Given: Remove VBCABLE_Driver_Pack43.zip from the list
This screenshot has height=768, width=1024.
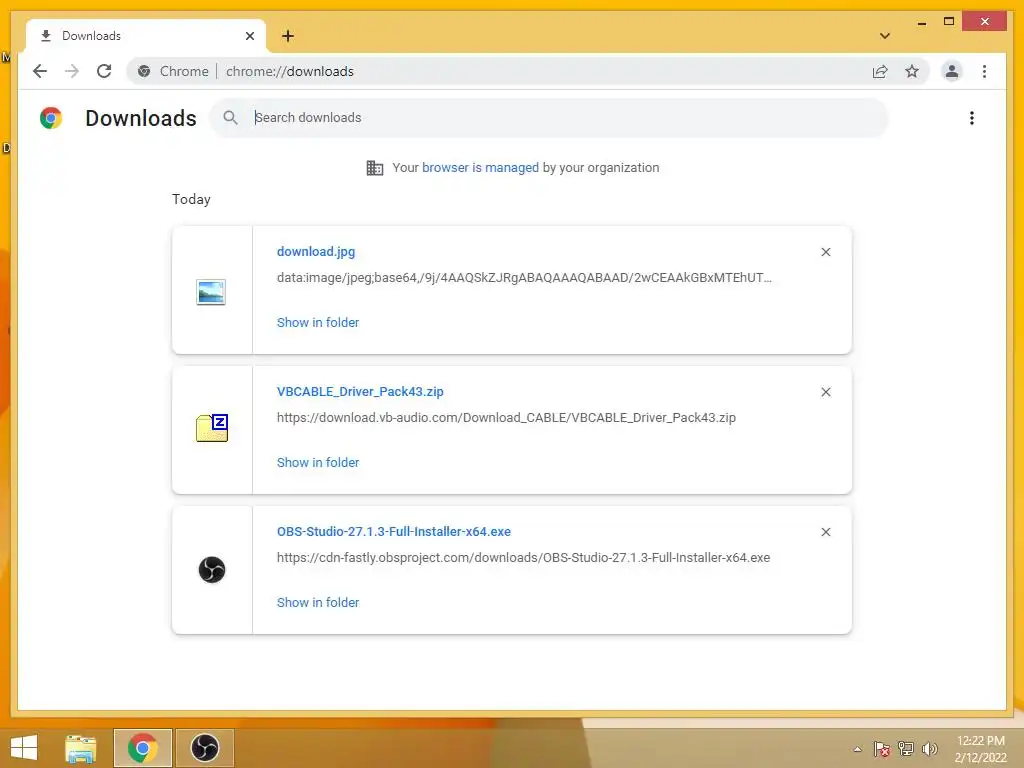Looking at the screenshot, I should 825,392.
